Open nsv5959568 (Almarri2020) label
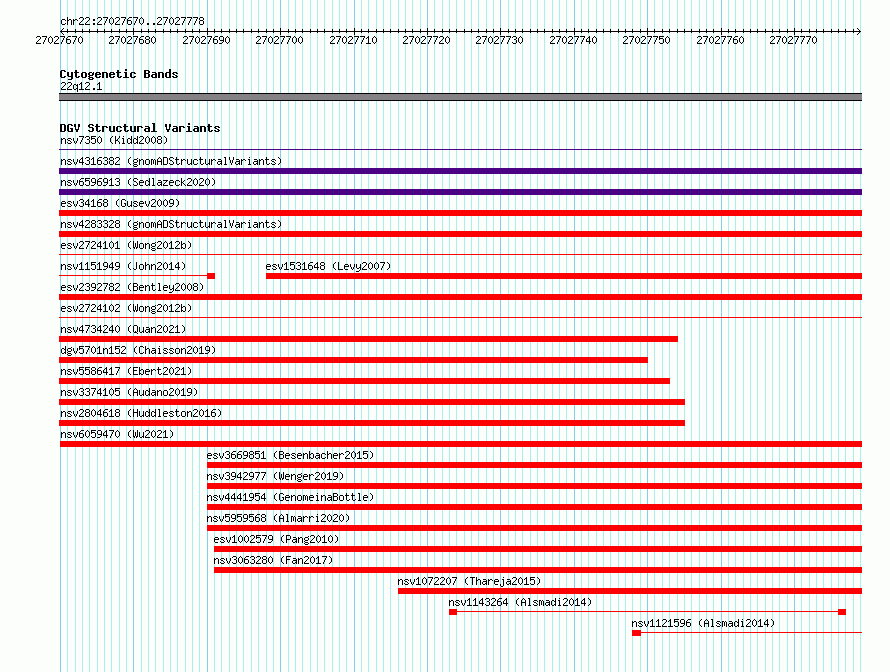Screen dimensions: 890x672 278,518
